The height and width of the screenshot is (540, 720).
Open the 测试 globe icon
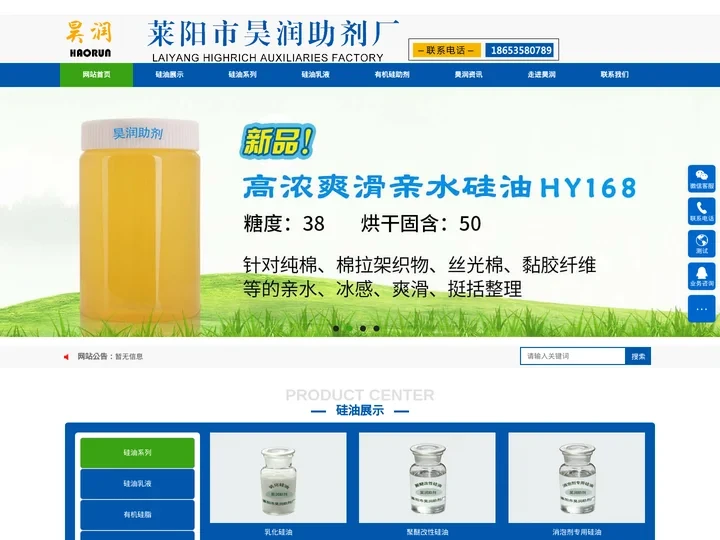701,243
